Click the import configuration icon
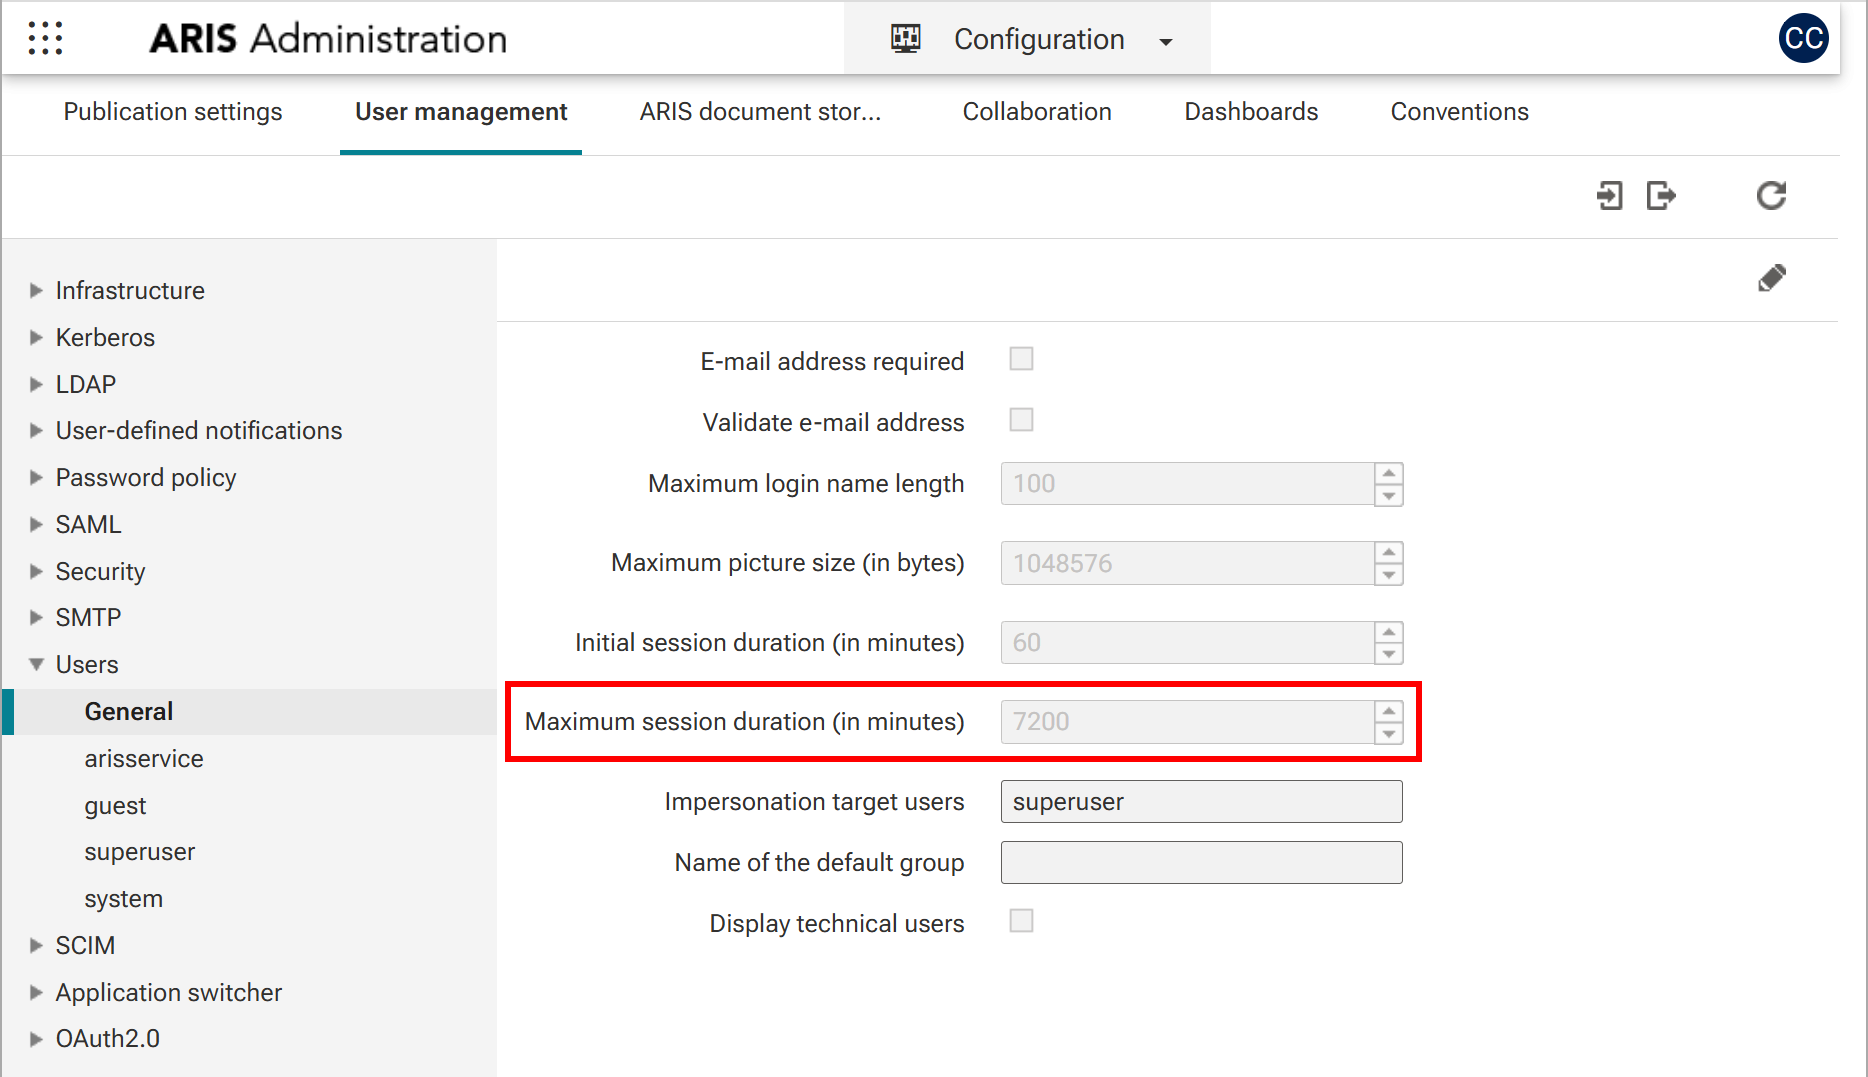Viewport: 1868px width, 1077px height. pyautogui.click(x=1609, y=195)
